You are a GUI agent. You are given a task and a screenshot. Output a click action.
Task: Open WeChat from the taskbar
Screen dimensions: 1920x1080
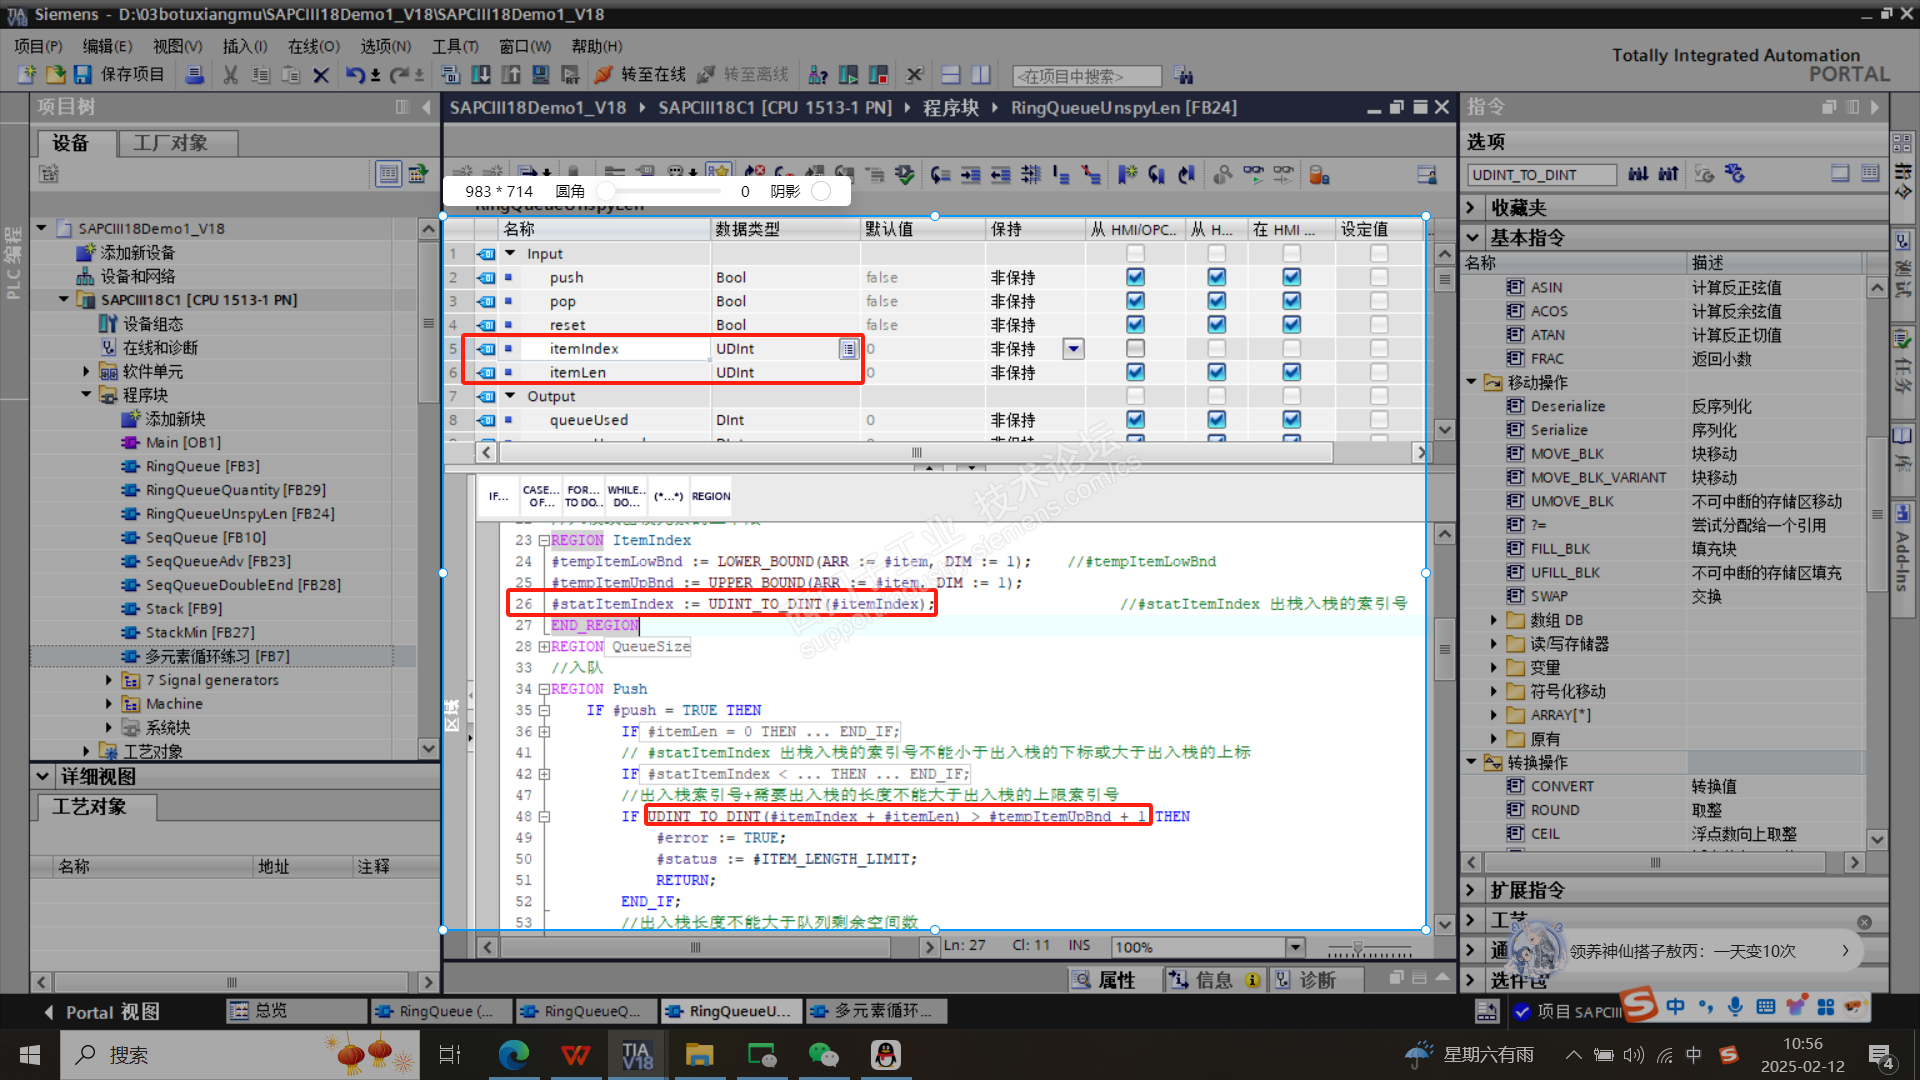(822, 1055)
